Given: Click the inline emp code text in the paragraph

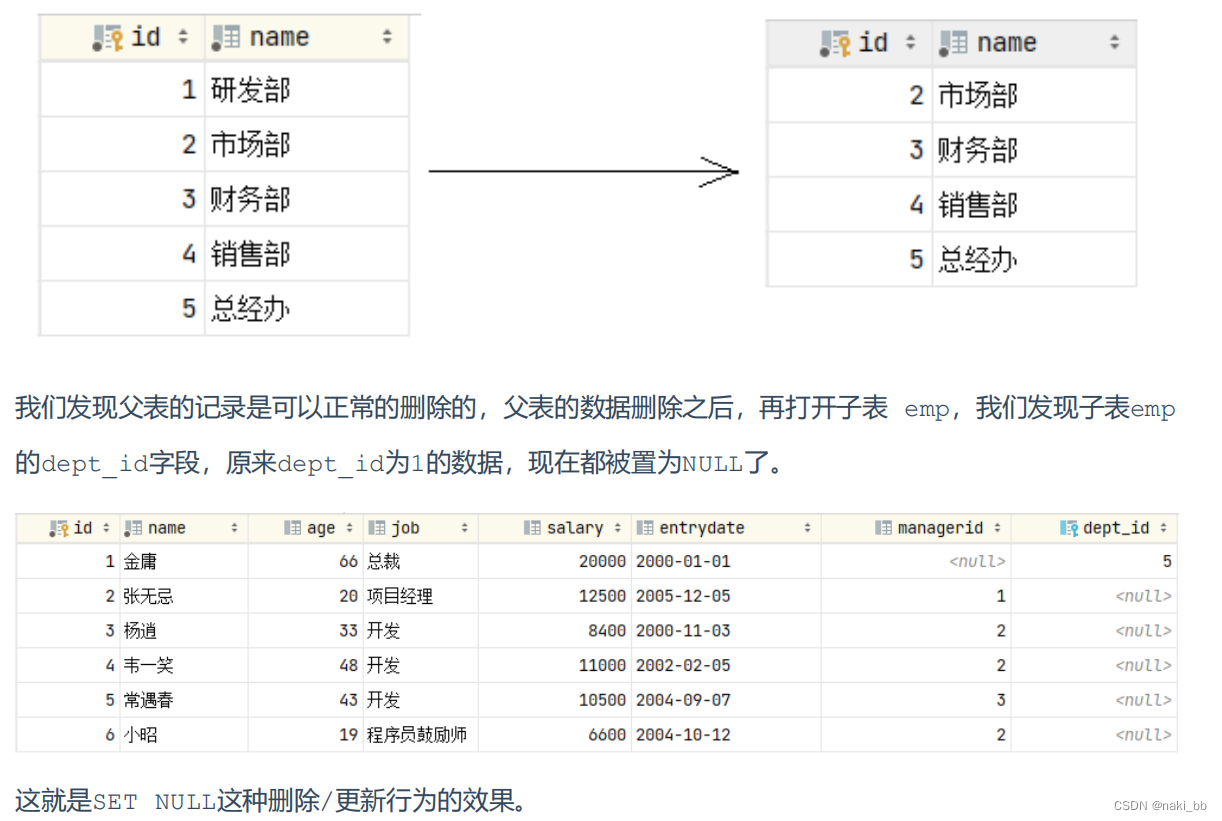Looking at the screenshot, I should pyautogui.click(x=925, y=407).
